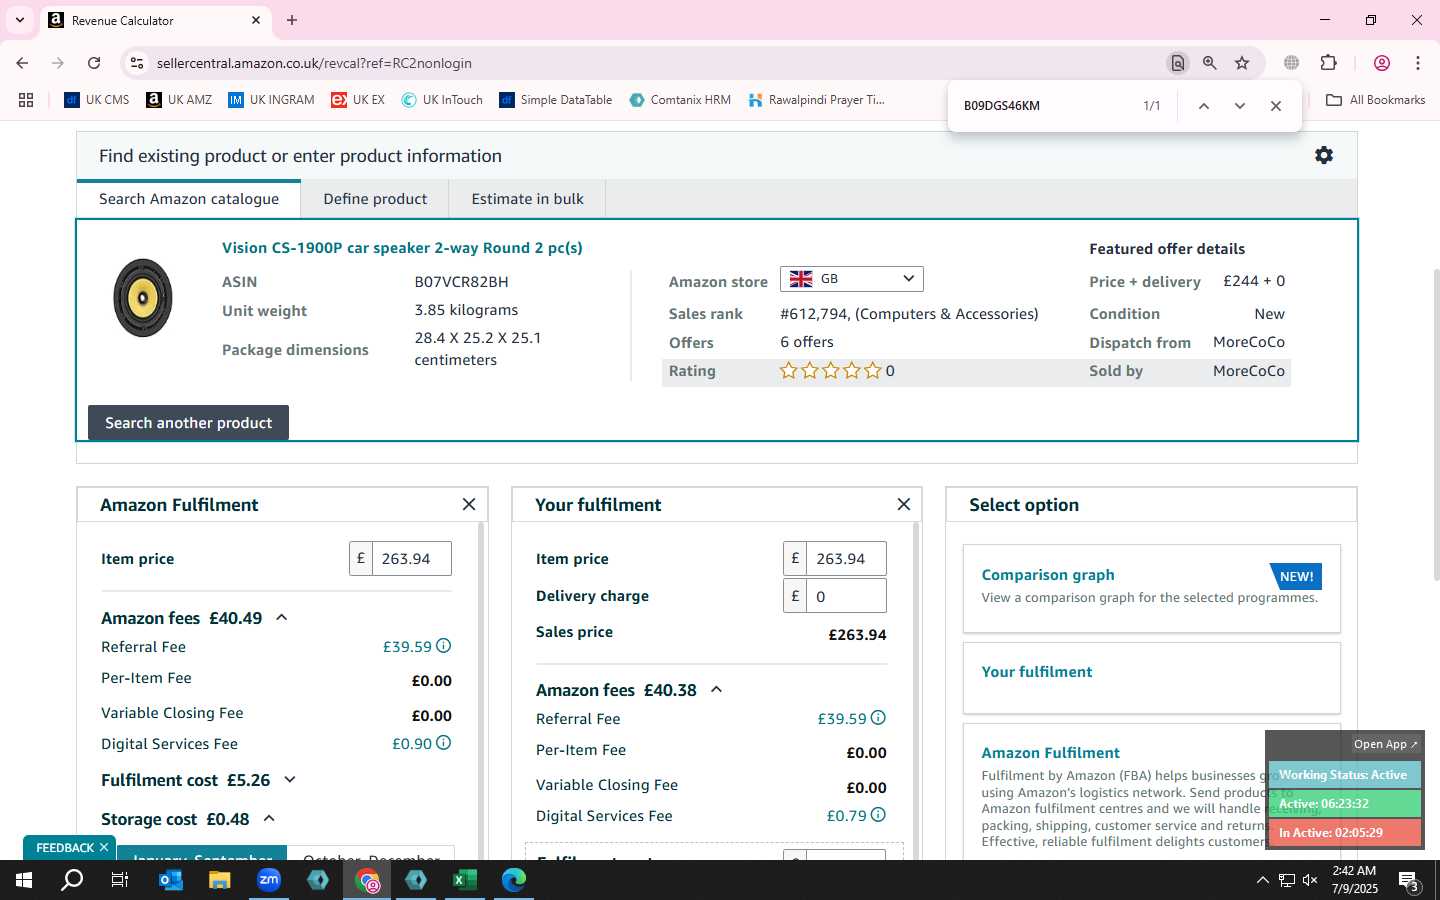Close the Your fulfilment panel
The height and width of the screenshot is (900, 1440).
click(x=904, y=504)
